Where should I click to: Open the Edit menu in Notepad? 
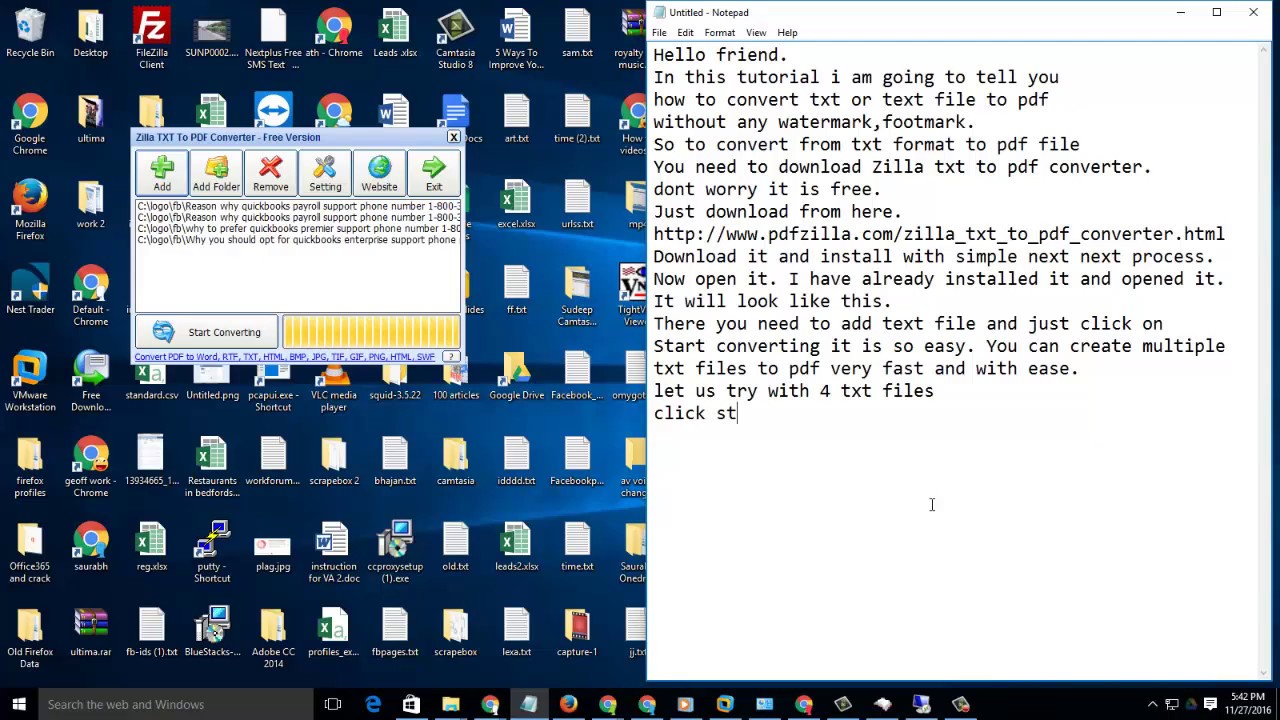point(685,33)
